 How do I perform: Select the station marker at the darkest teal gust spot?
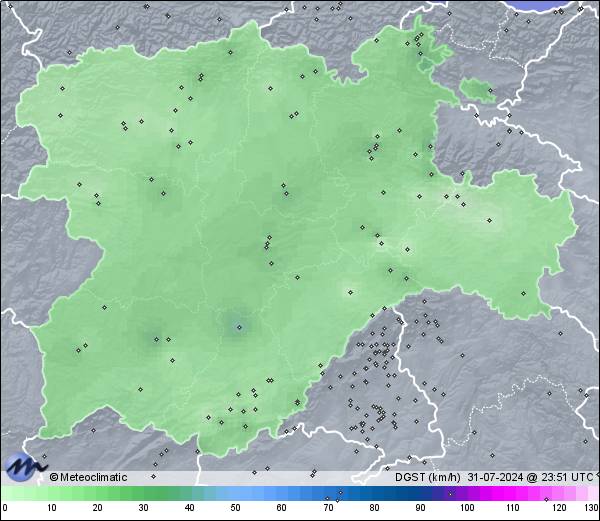click(240, 327)
